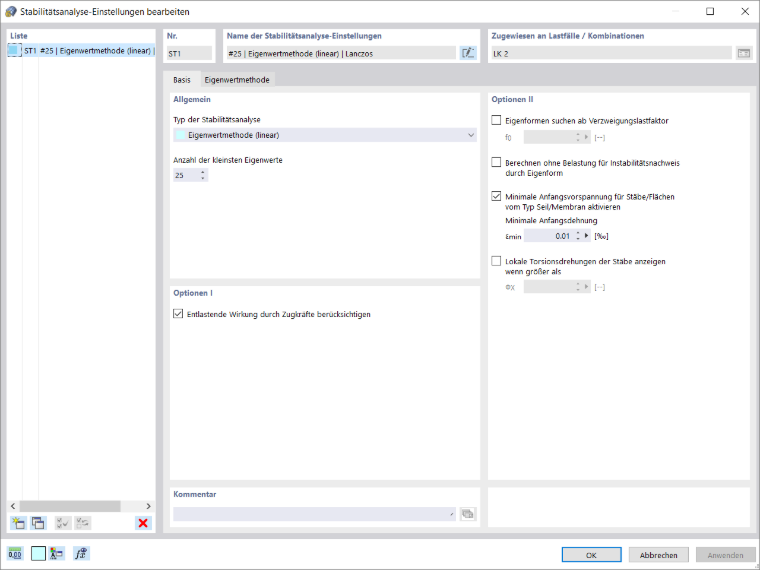This screenshot has width=760, height=570.
Task: Click left arrow of list horizontal scrollbar
Action: pos(13,506)
